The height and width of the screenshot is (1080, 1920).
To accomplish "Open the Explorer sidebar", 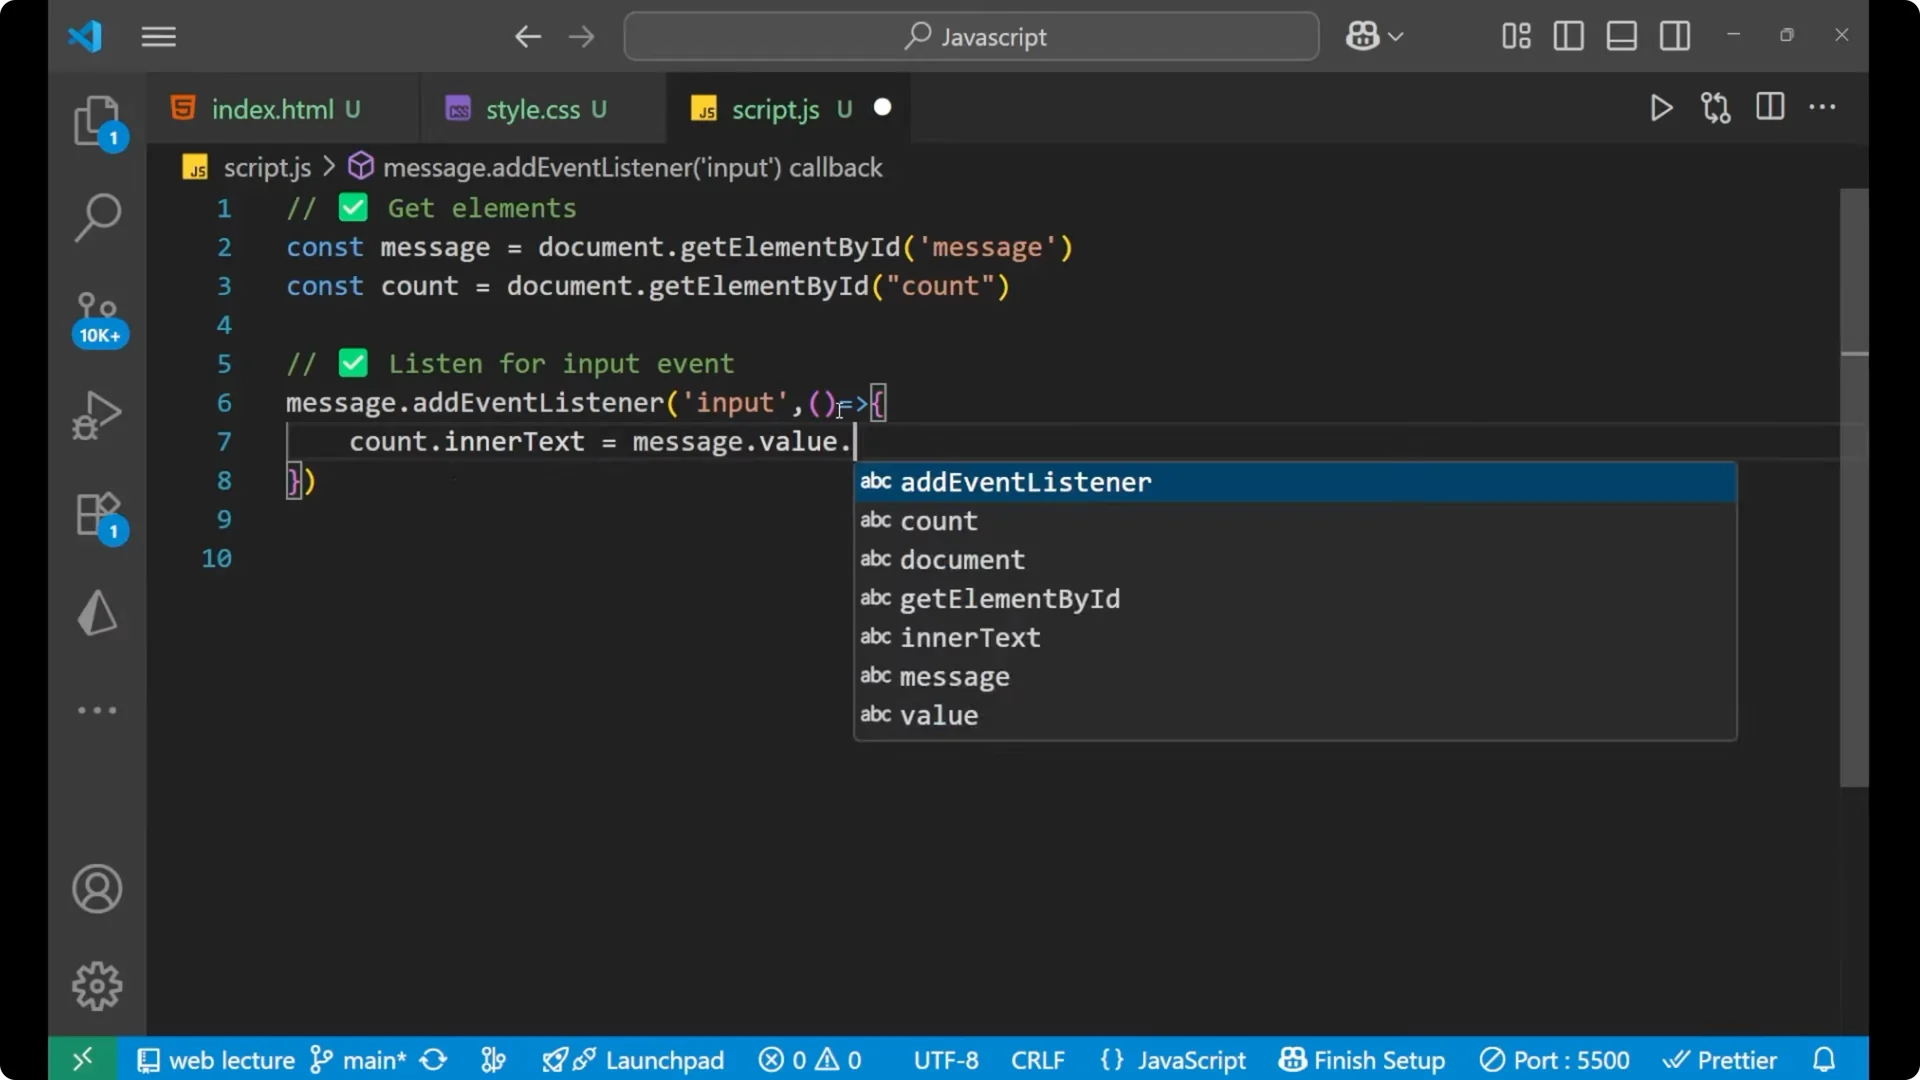I will pyautogui.click(x=96, y=120).
